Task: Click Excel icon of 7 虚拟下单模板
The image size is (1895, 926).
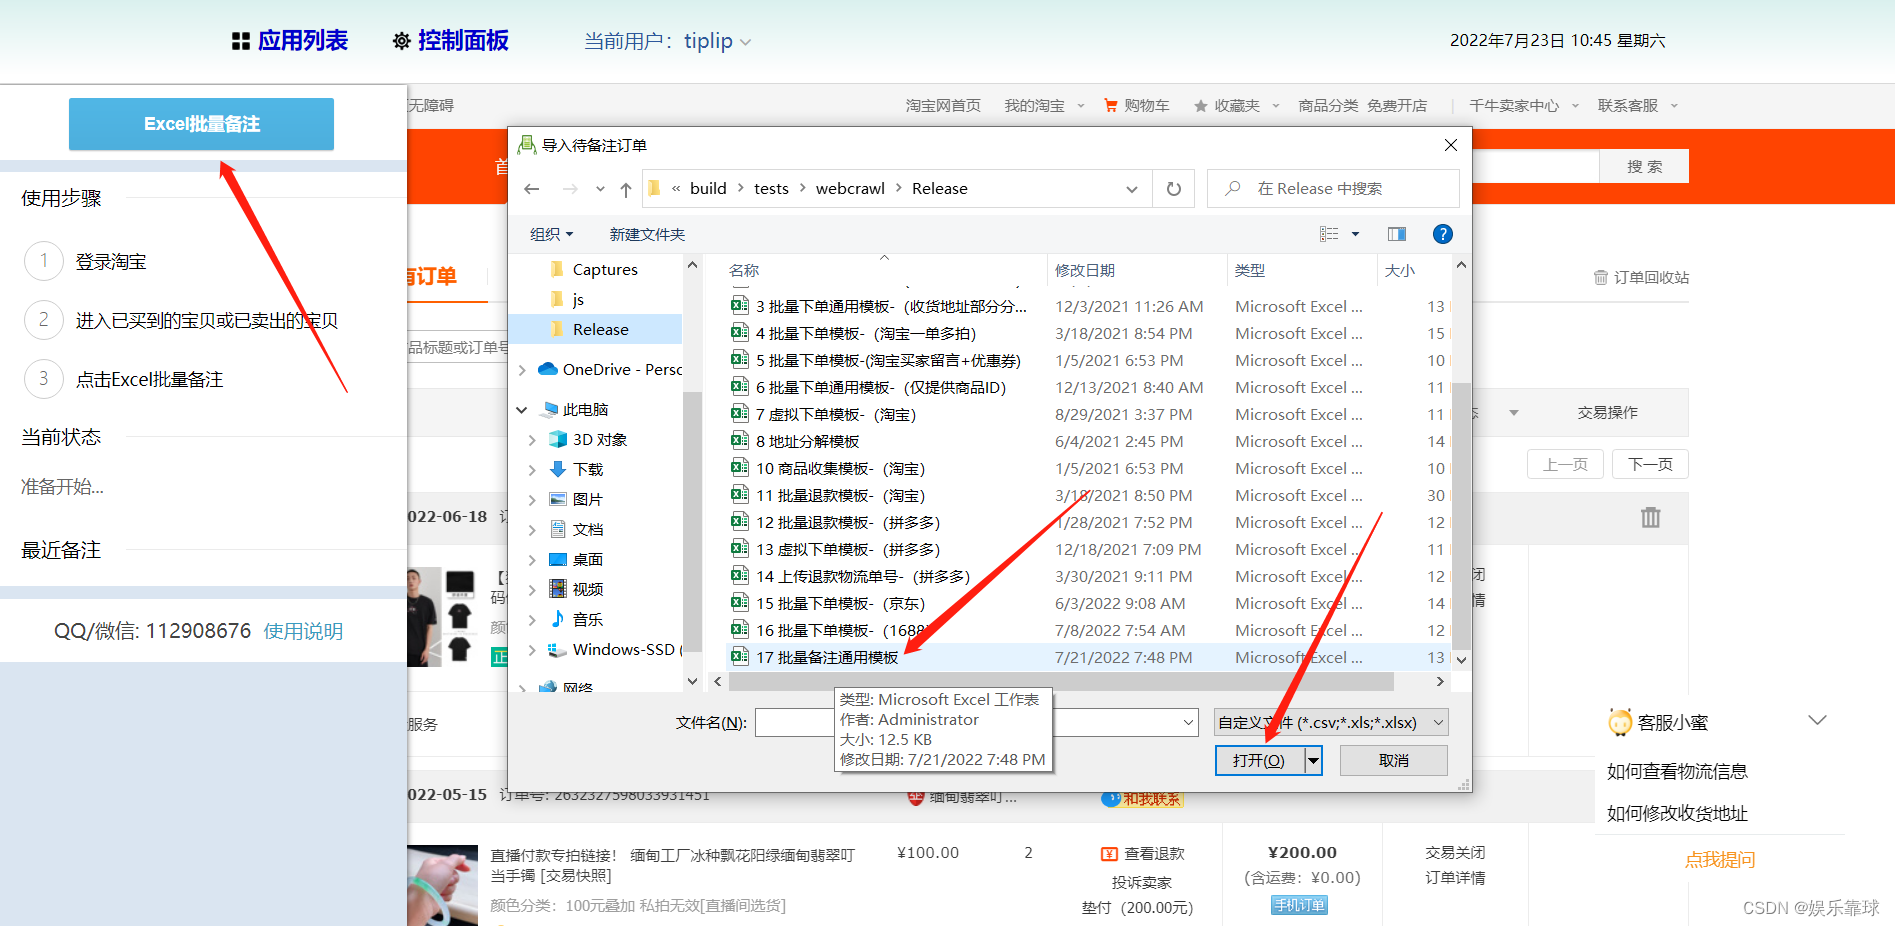Action: coord(740,414)
